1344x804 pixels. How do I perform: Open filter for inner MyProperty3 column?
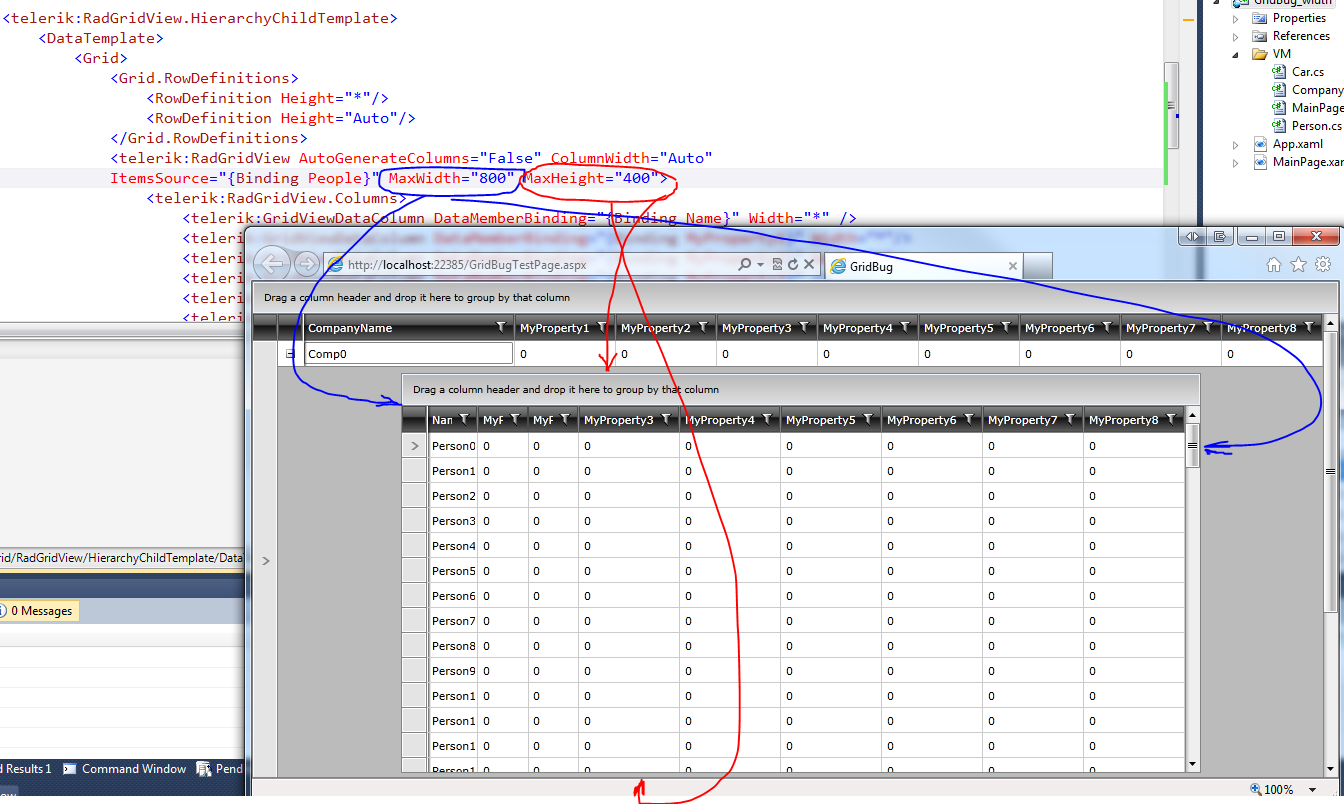[666, 420]
